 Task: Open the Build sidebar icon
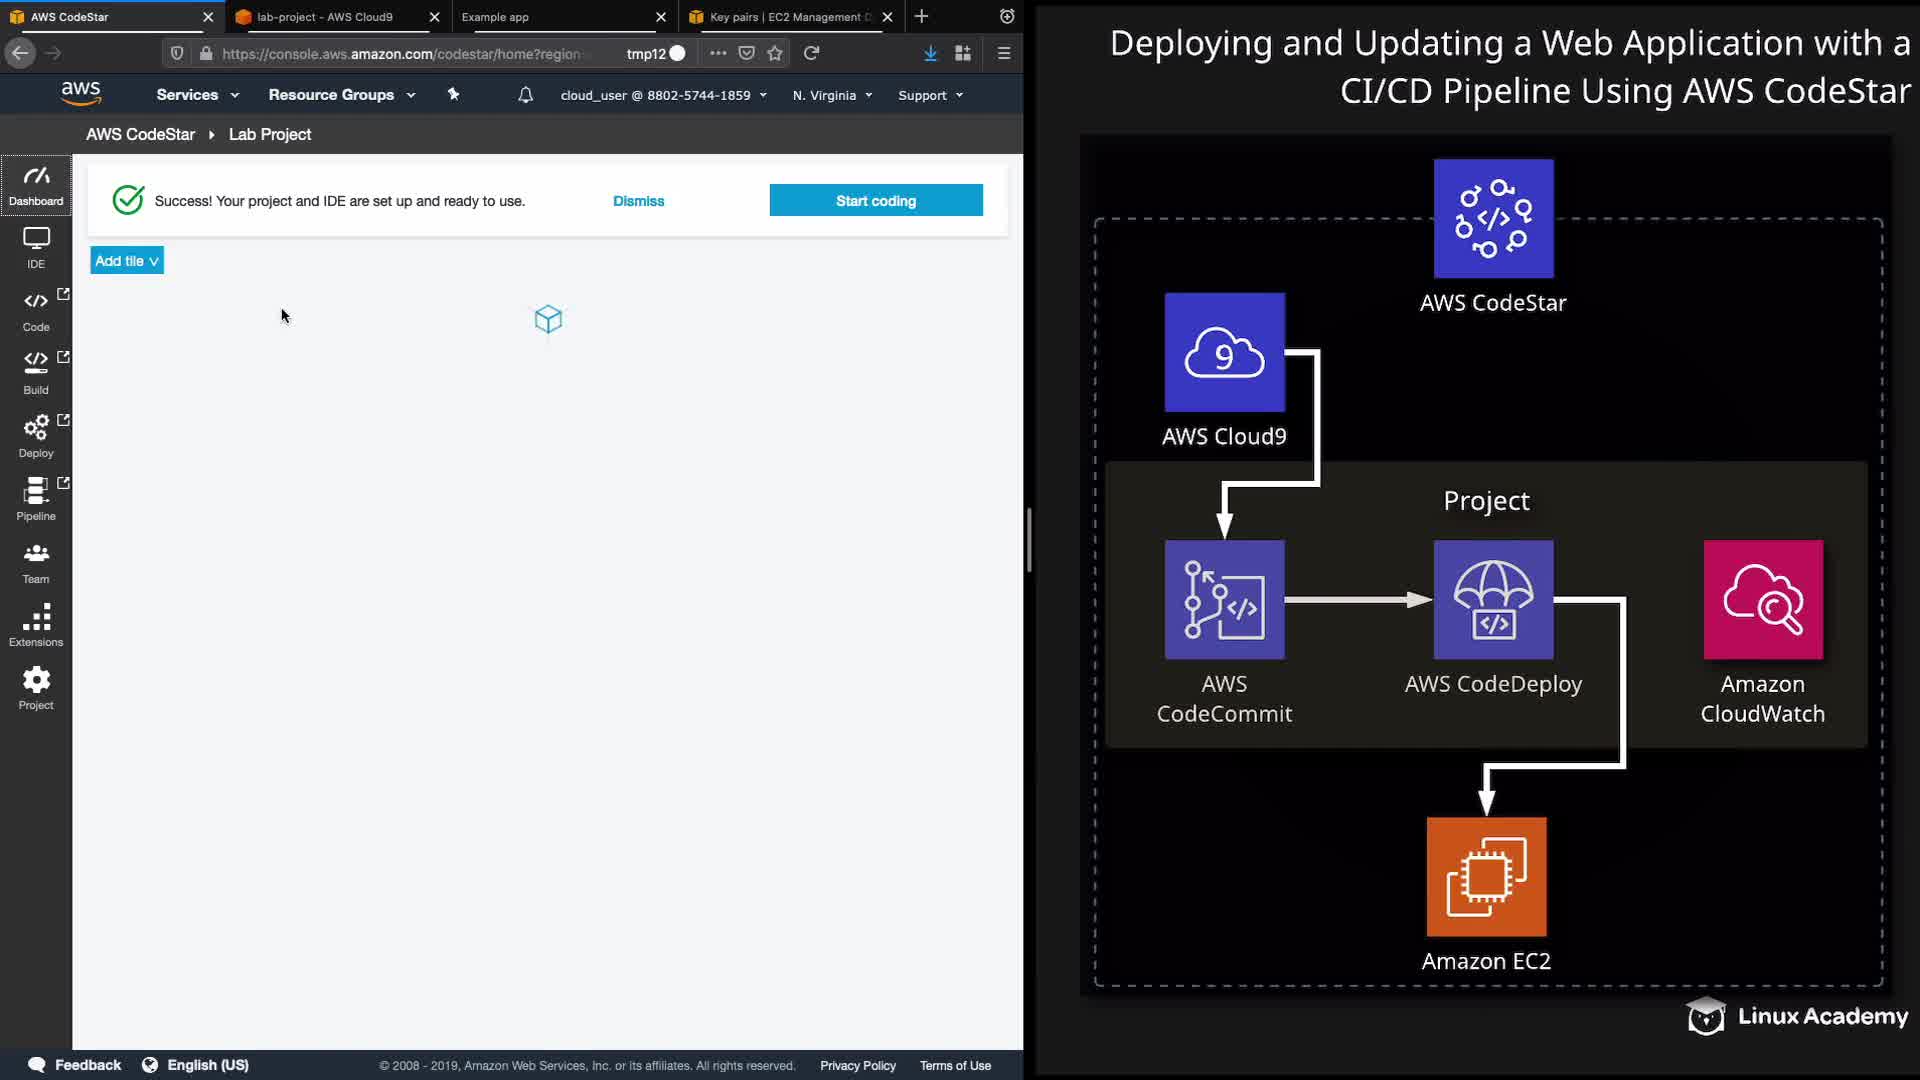[x=36, y=373]
